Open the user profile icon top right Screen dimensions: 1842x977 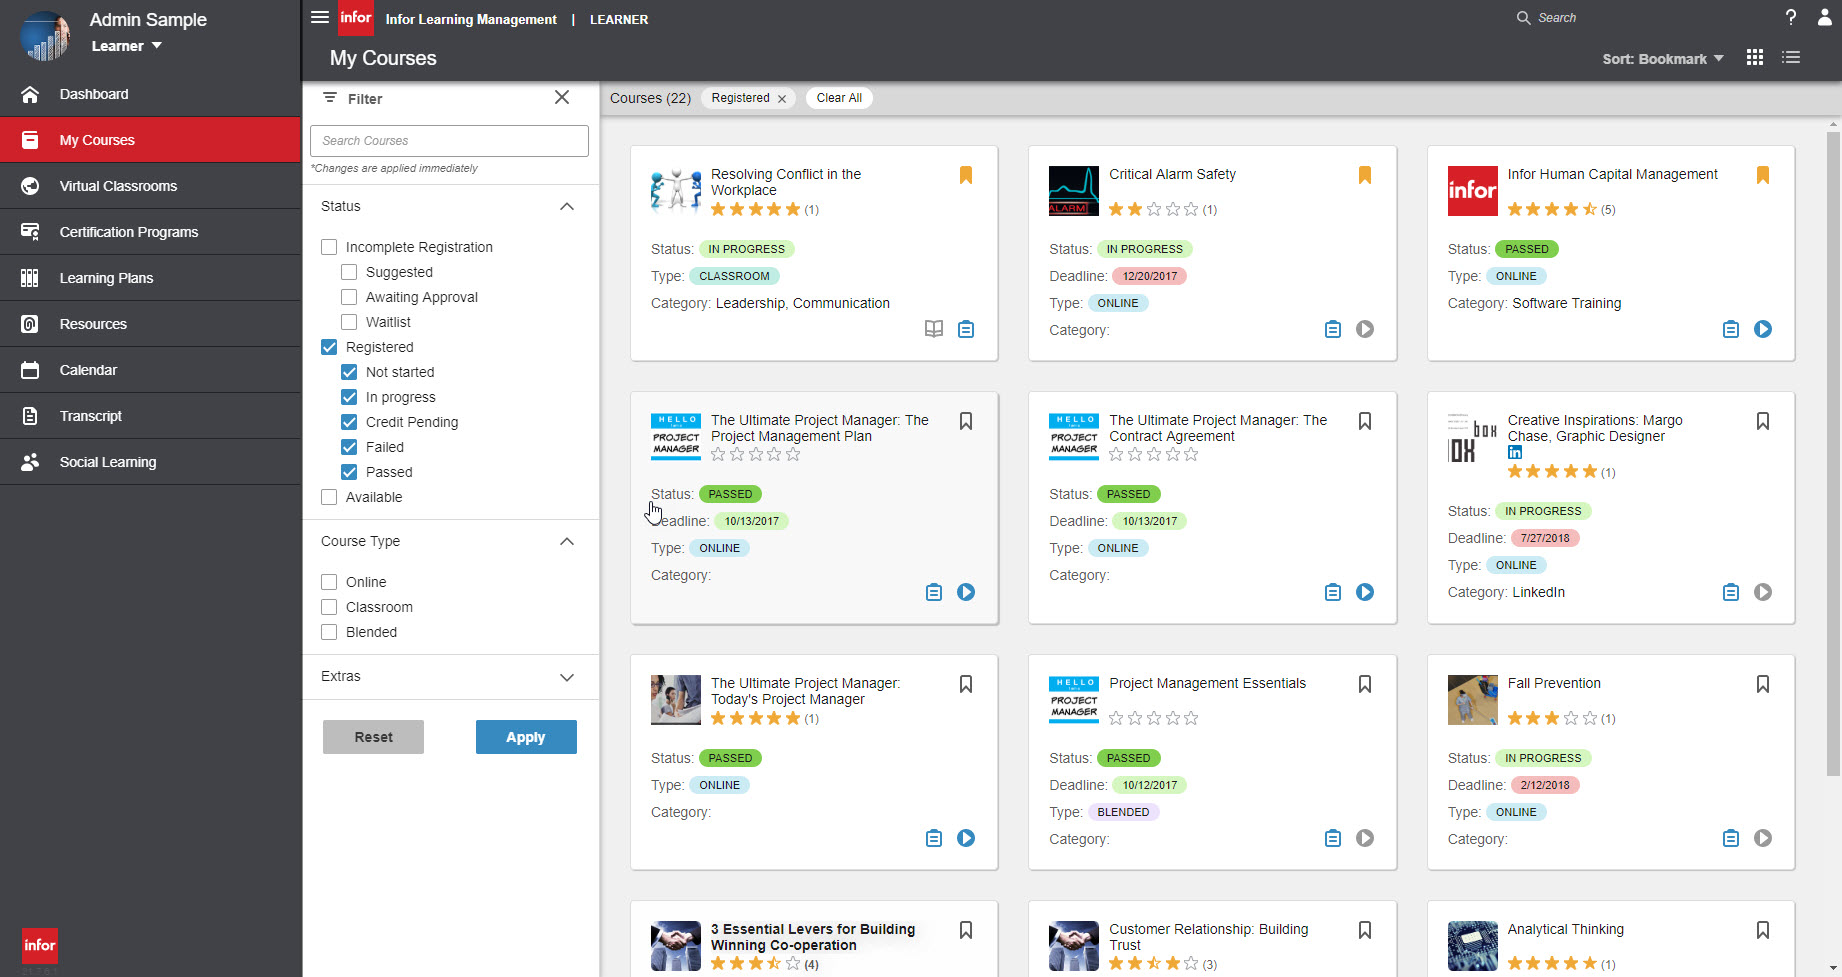pyautogui.click(x=1823, y=17)
